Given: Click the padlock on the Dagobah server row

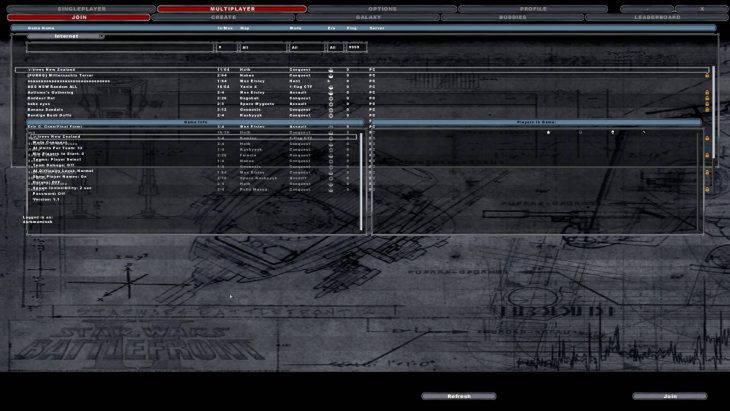Looking at the screenshot, I should 707,98.
